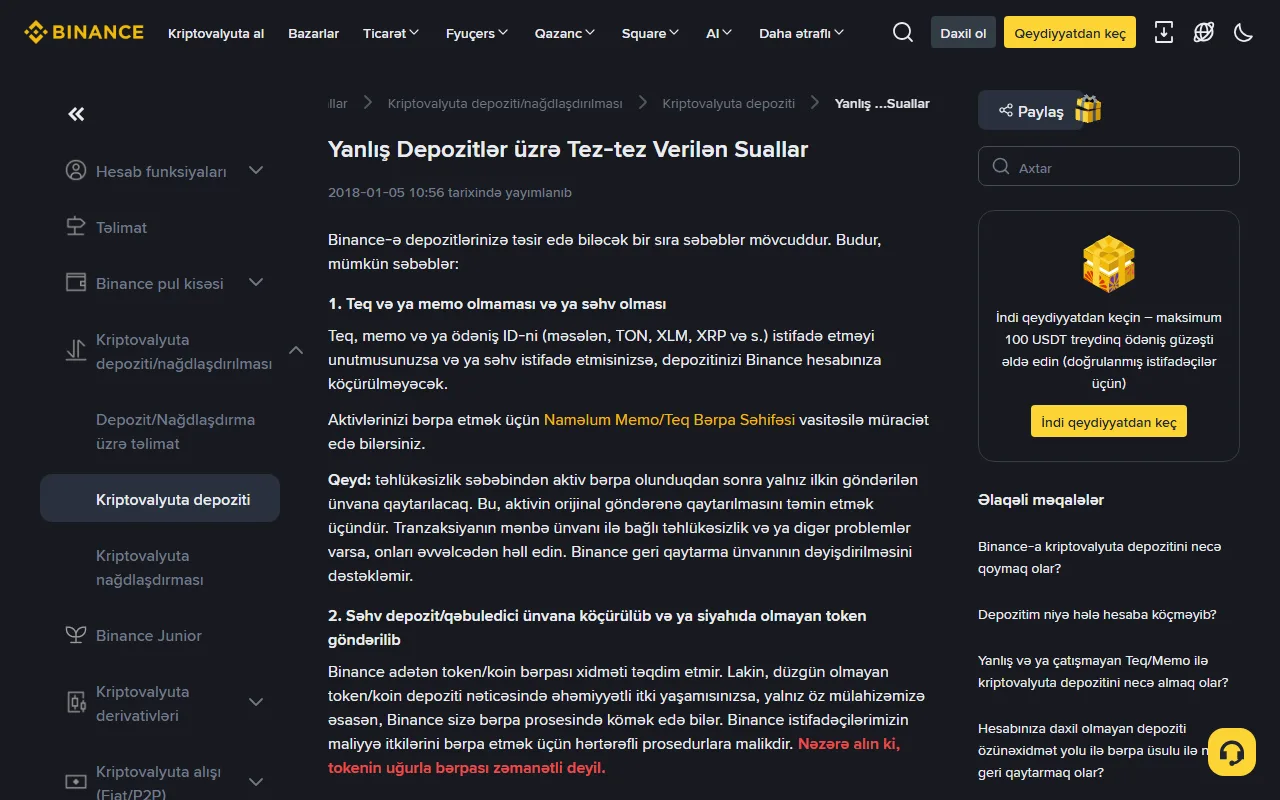1280x800 pixels.
Task: Click heading 1. Teq və ya memo olmaması
Action: (x=497, y=303)
